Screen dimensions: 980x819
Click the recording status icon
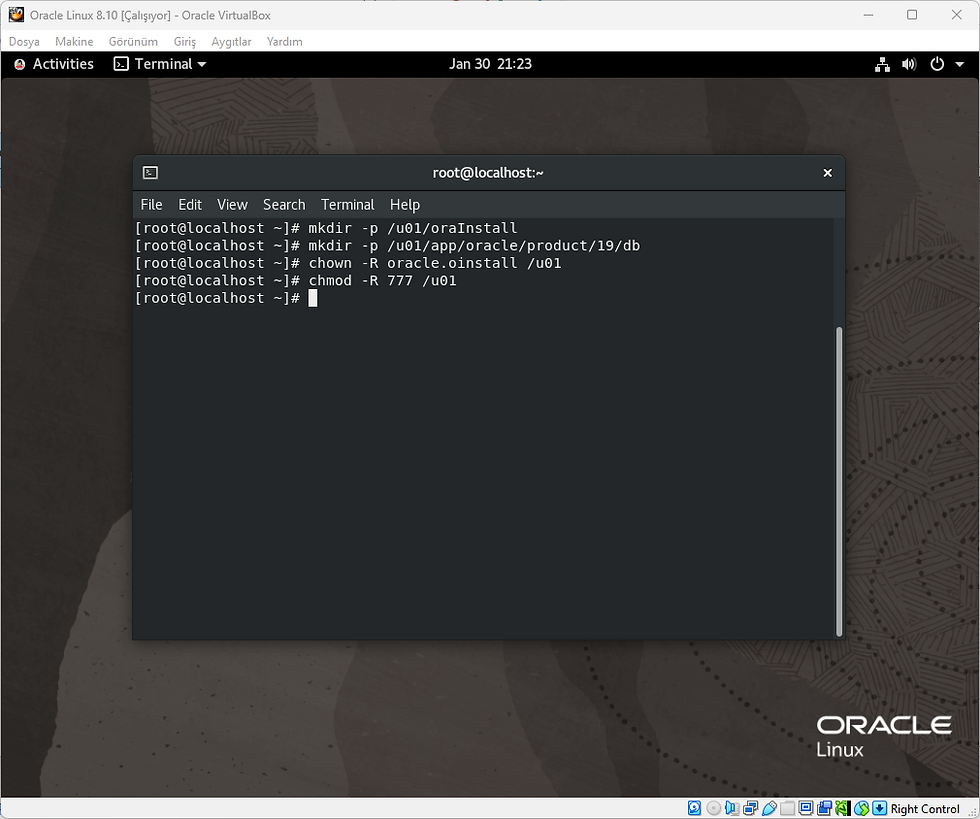point(824,808)
